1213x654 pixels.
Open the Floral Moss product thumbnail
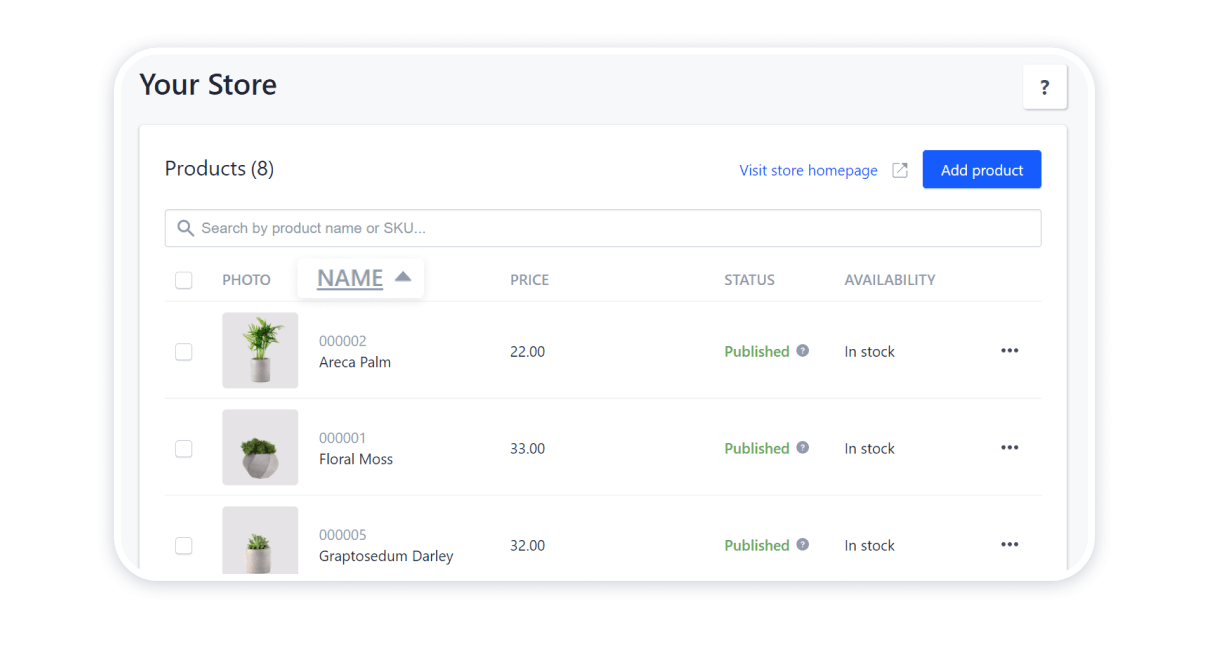tap(260, 447)
